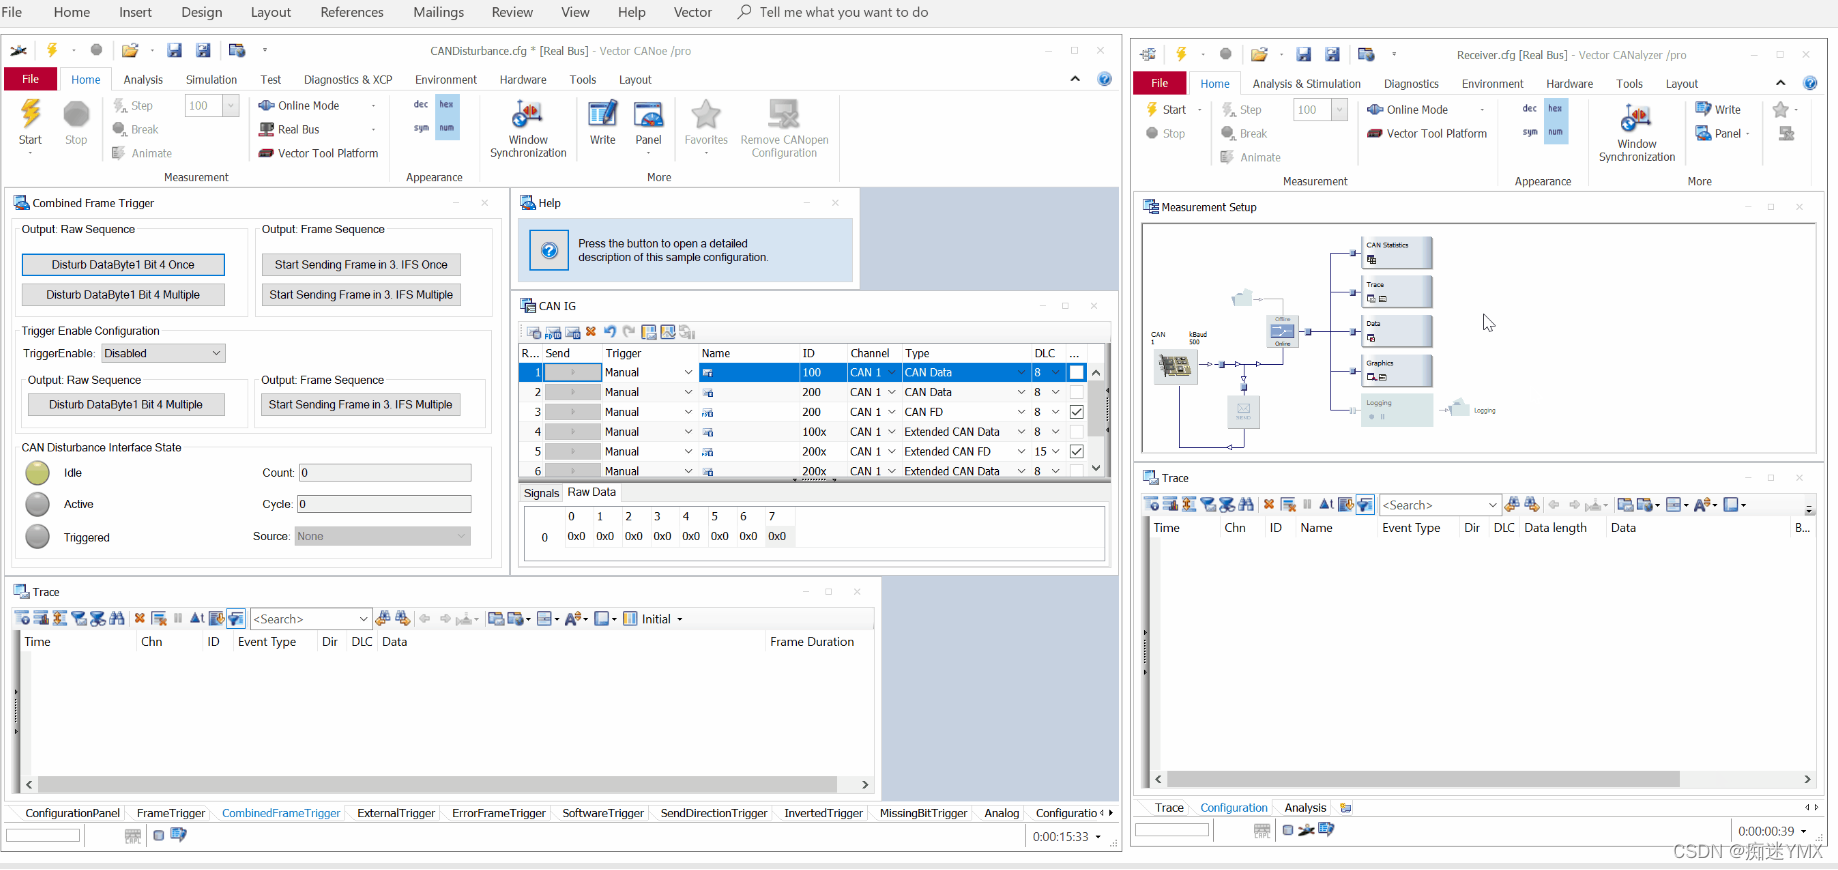Open the File menu in CANoe
This screenshot has height=870, width=1838.
31,79
